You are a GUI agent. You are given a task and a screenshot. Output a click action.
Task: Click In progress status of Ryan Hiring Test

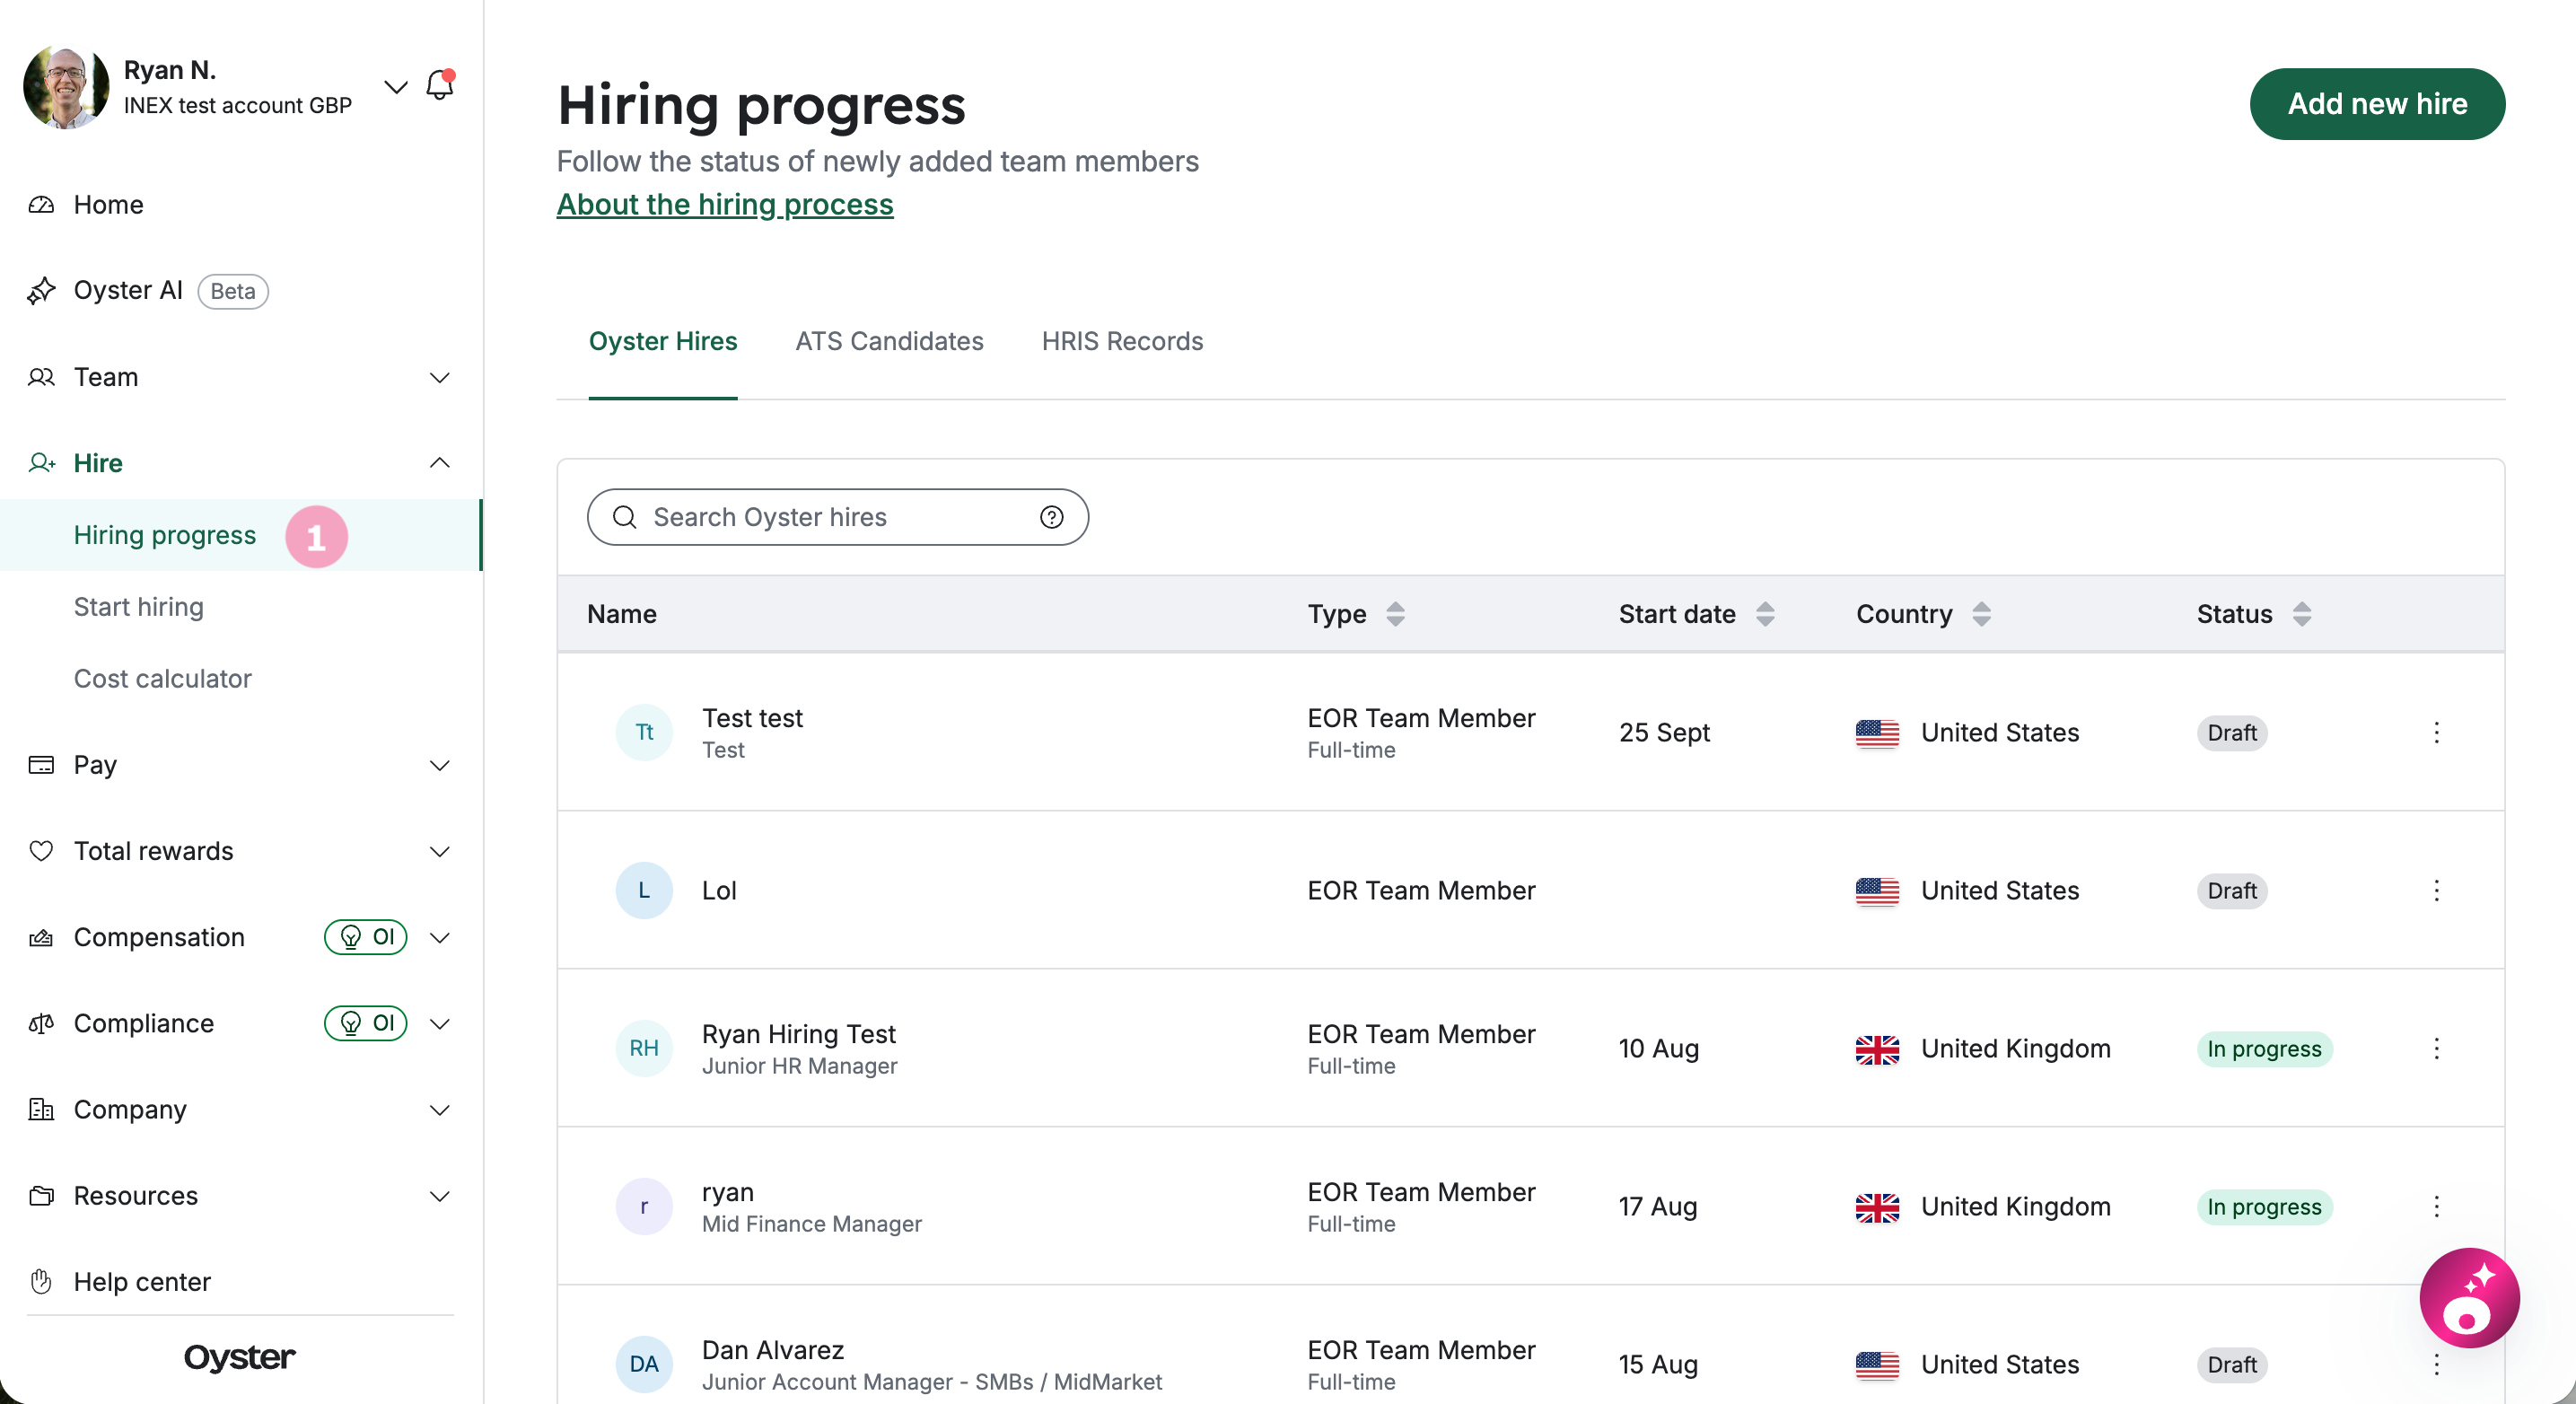[x=2264, y=1049]
